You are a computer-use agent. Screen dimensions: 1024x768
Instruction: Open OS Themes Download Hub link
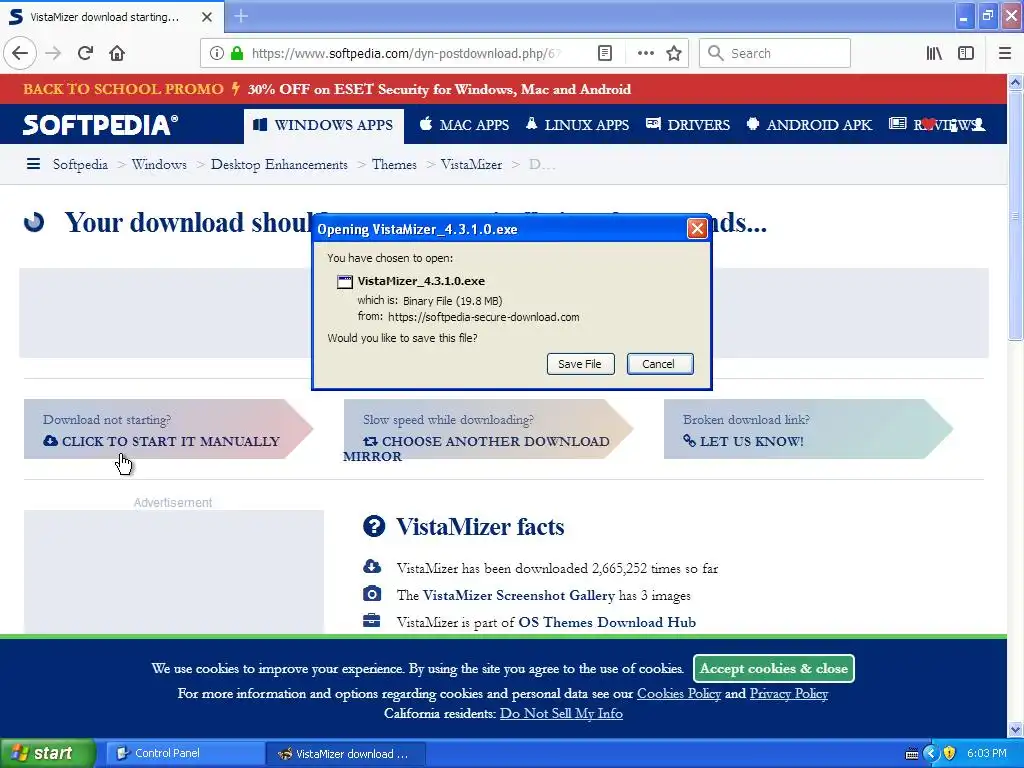tap(607, 622)
